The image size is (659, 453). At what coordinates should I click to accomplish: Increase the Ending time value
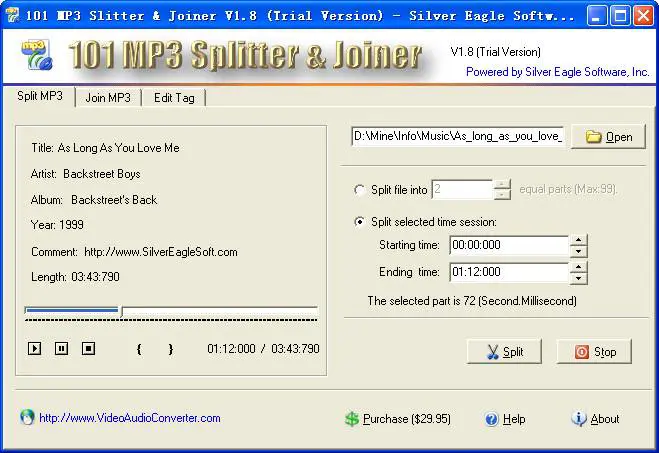pos(579,267)
